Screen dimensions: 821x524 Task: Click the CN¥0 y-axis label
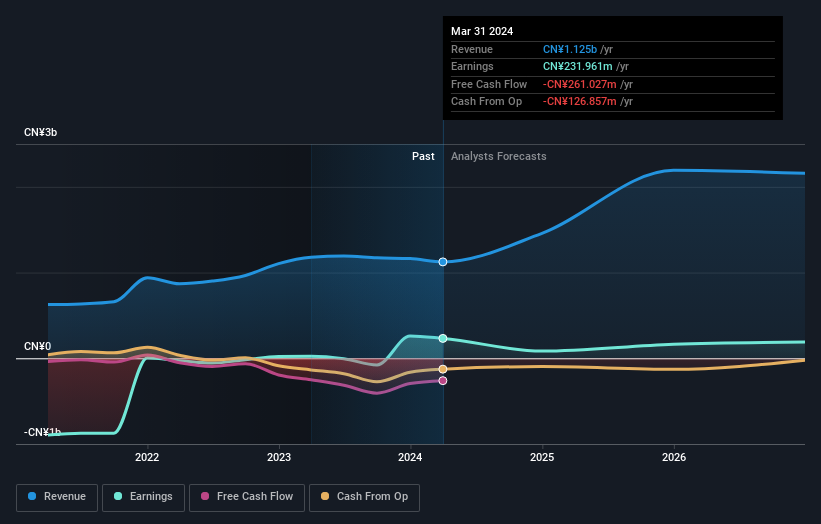click(38, 347)
